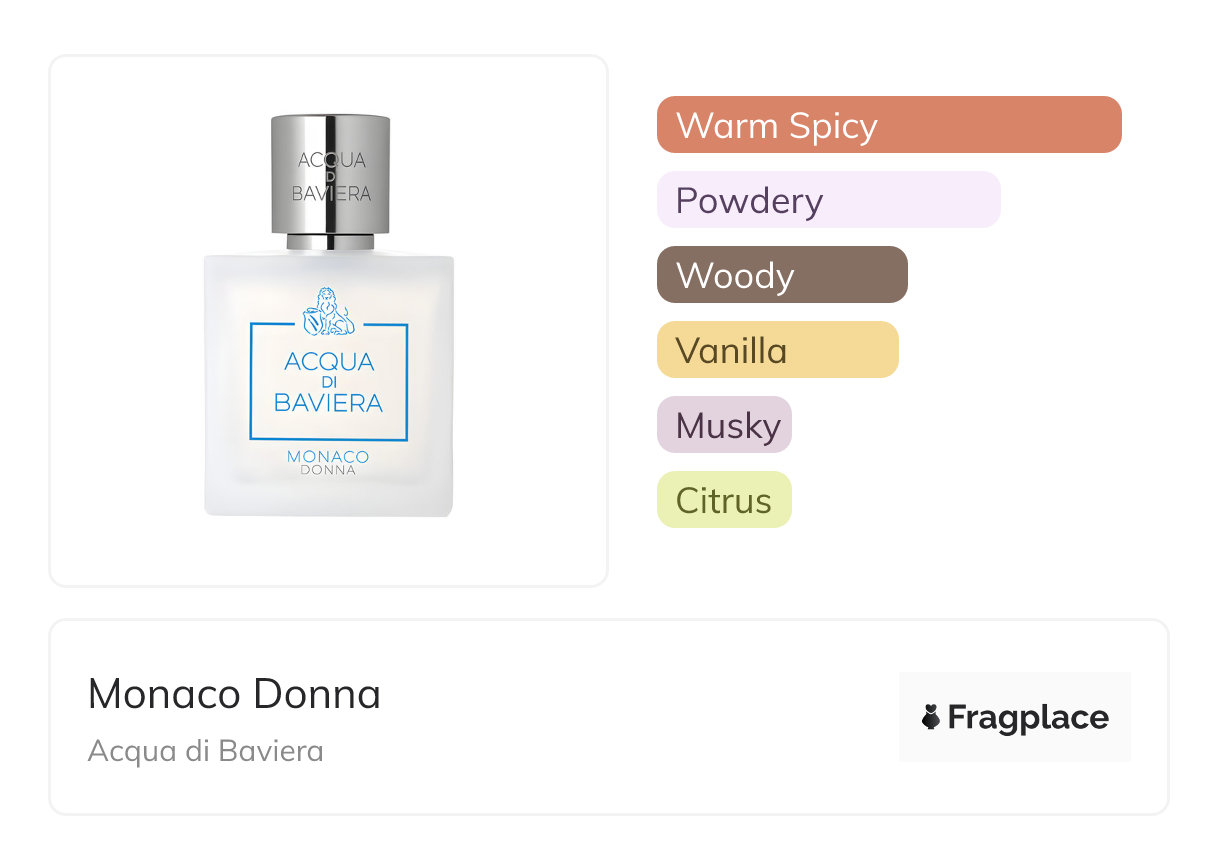The height and width of the screenshot is (864, 1218).
Task: Click the blue MONACO text on the bottle
Action: coord(328,457)
